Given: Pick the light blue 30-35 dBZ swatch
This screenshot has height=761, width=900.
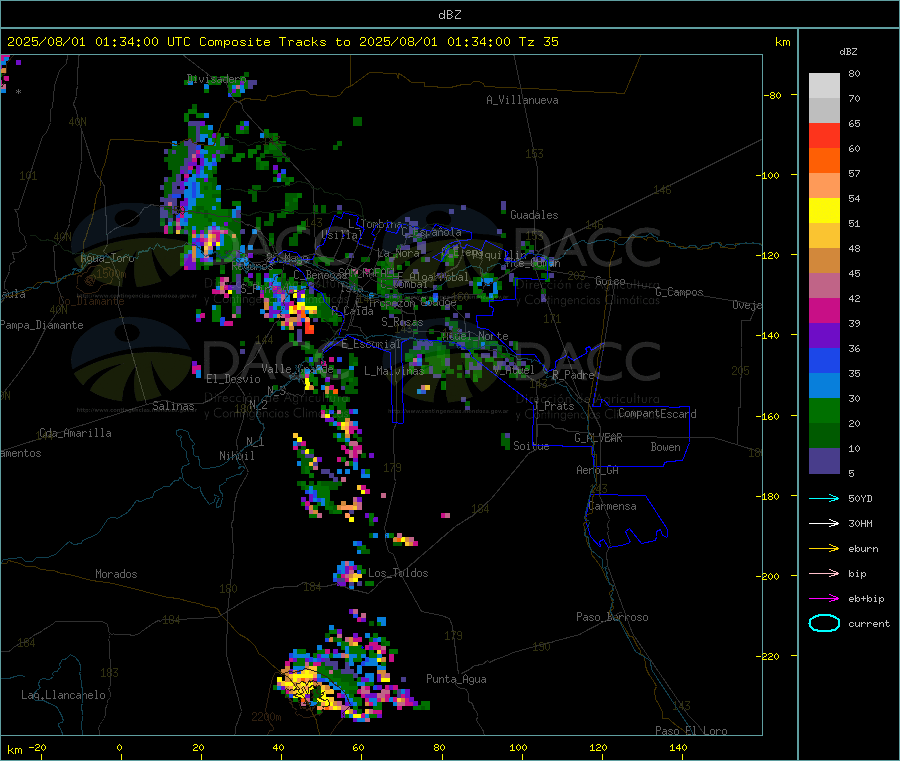Looking at the screenshot, I should click(x=824, y=386).
